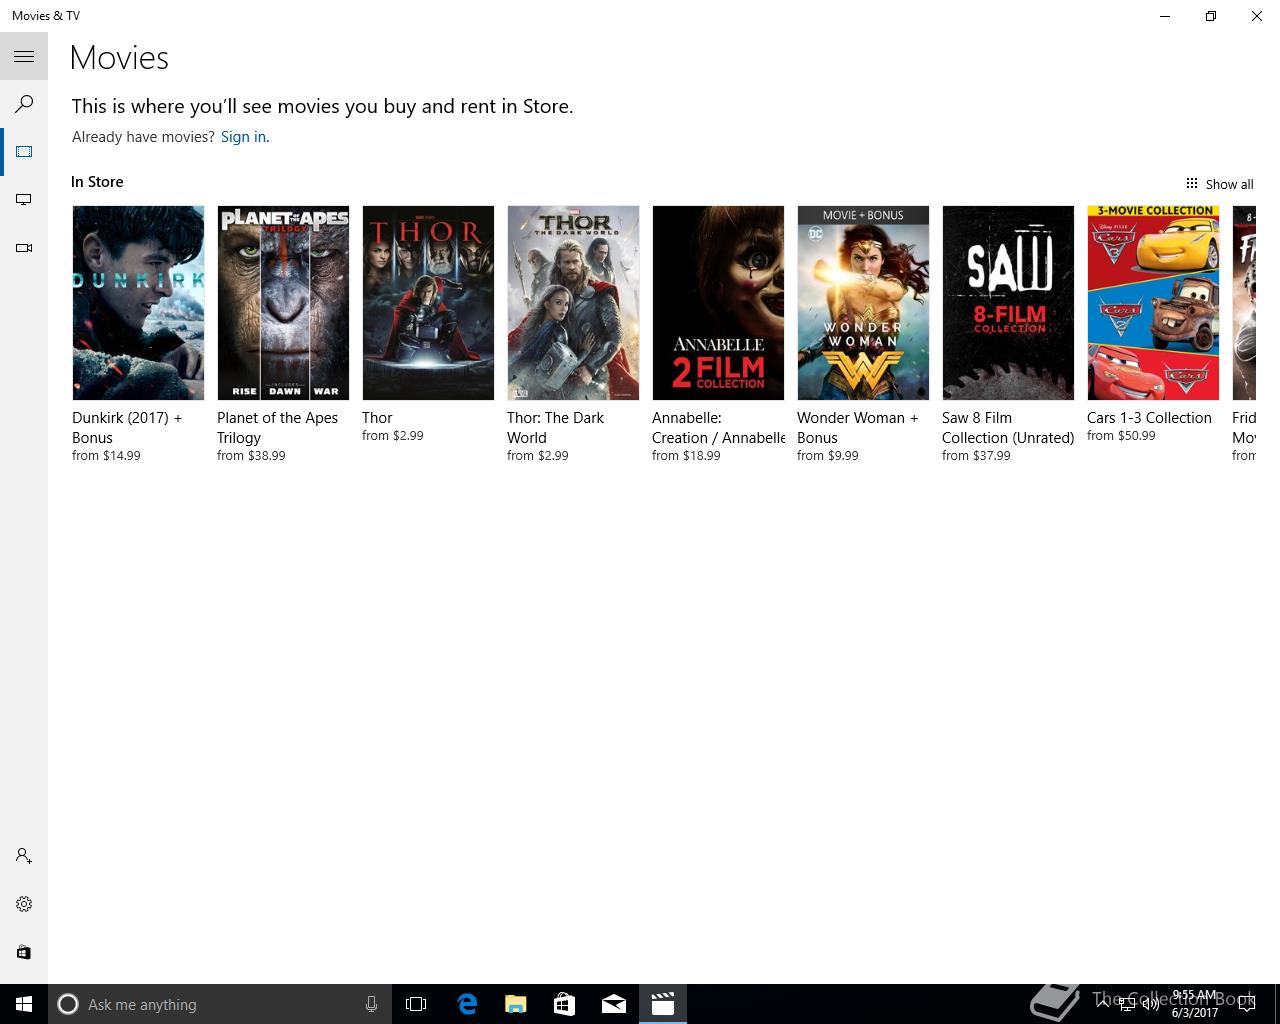Select the Wonder Woman + Bonus poster
The height and width of the screenshot is (1024, 1280).
pos(863,303)
